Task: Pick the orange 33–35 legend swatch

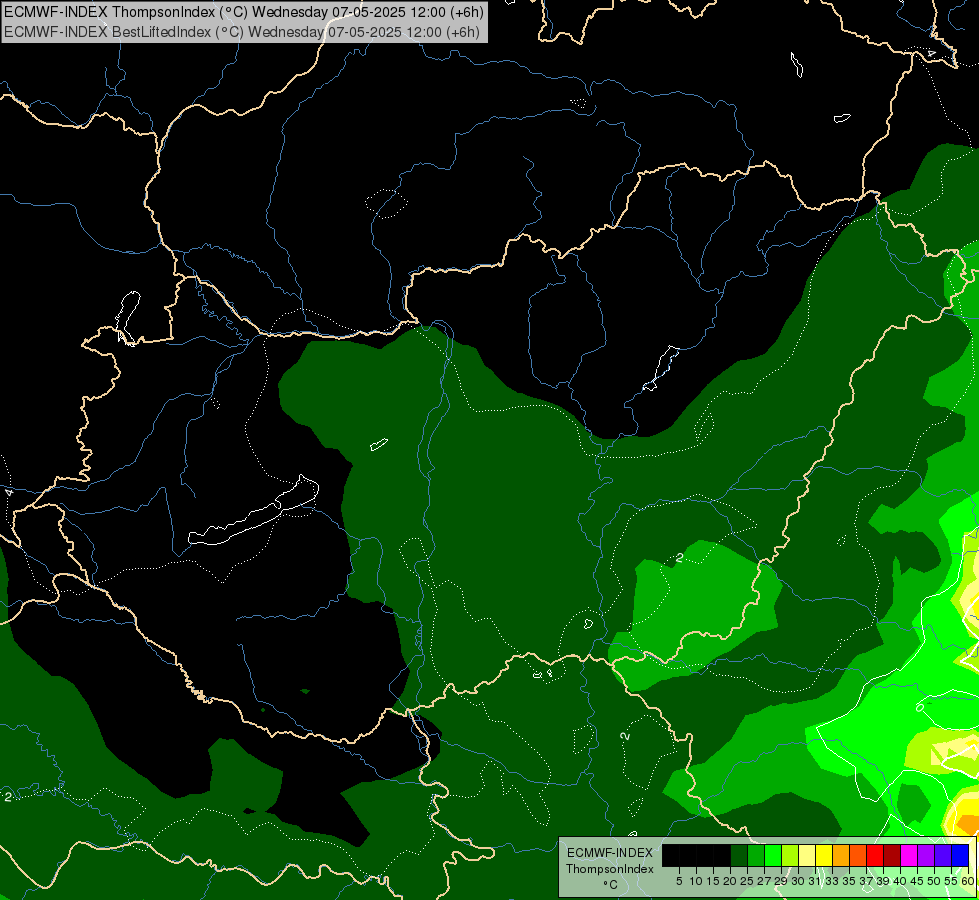Action: [841, 855]
